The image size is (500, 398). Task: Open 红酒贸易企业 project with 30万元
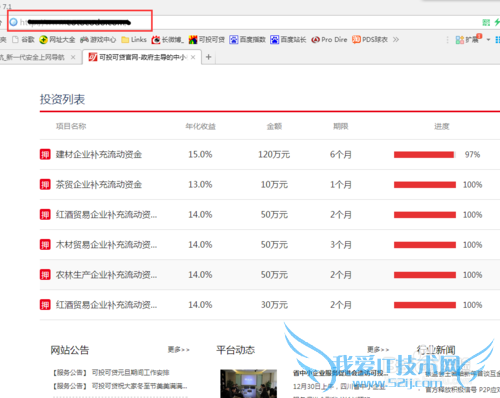[106, 305]
